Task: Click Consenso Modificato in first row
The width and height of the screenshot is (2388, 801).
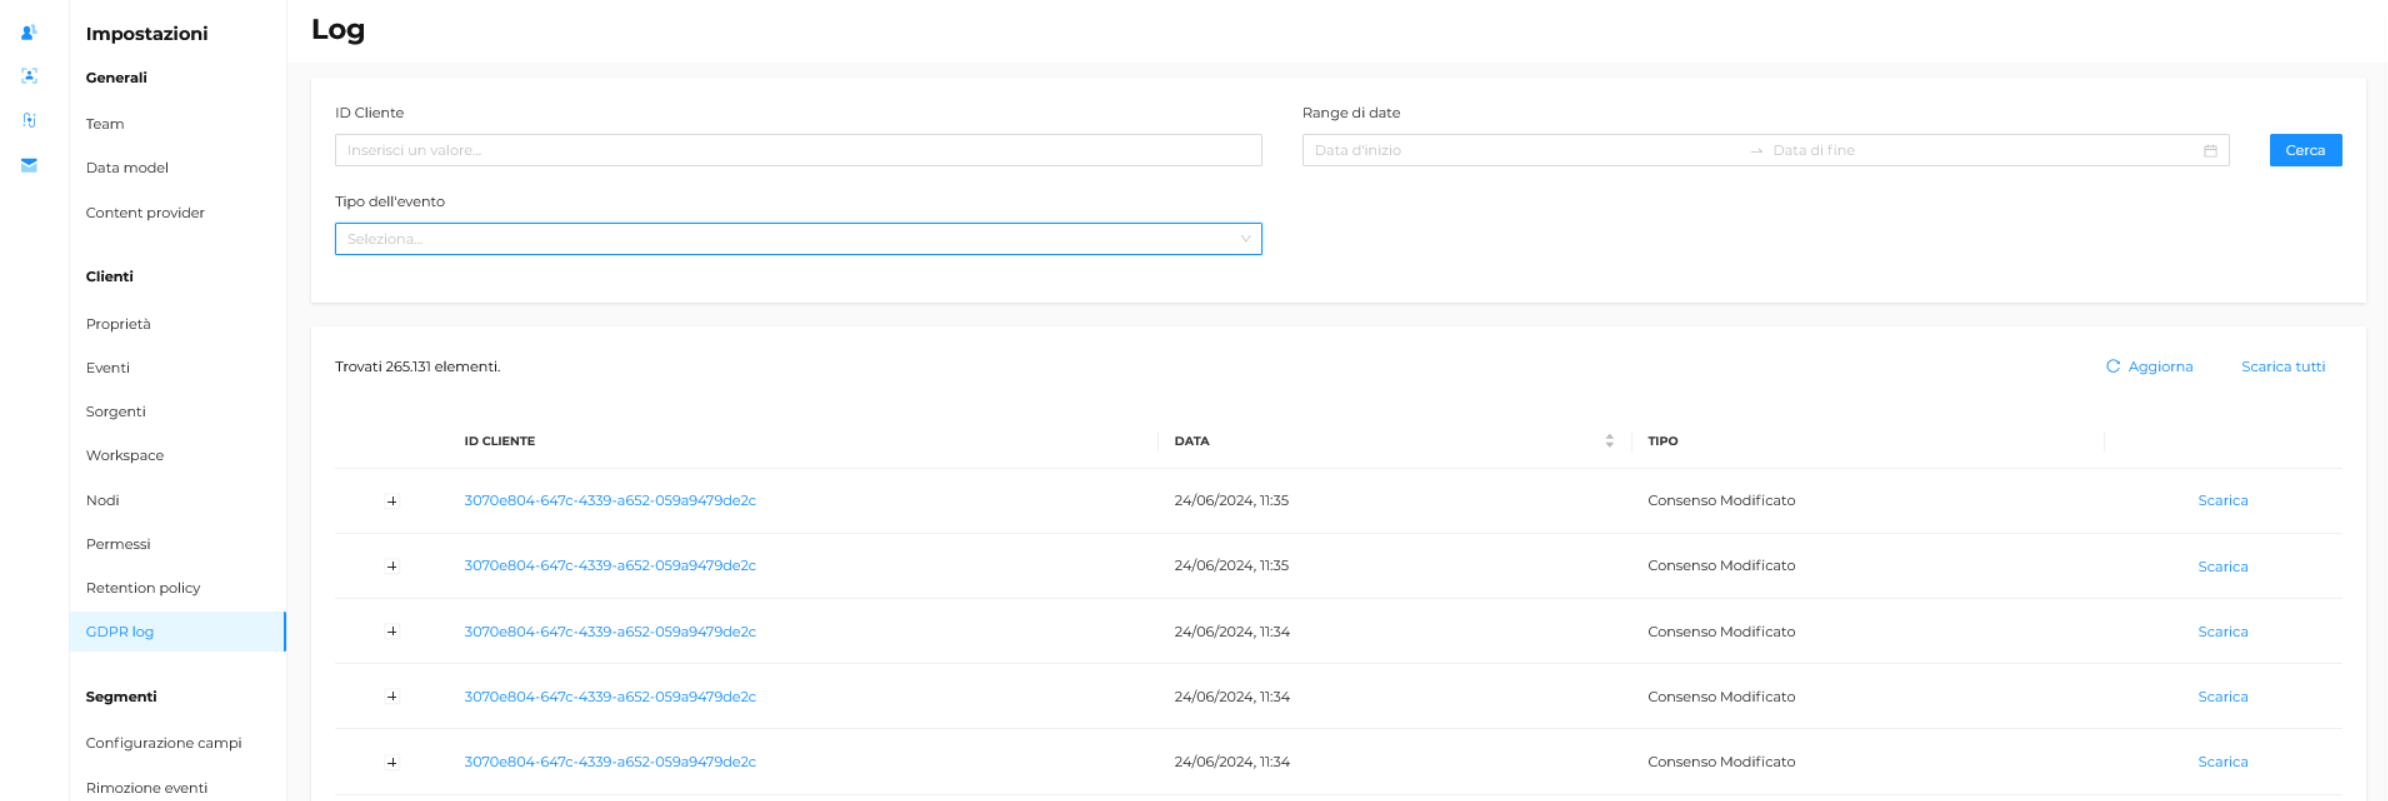Action: click(1721, 500)
